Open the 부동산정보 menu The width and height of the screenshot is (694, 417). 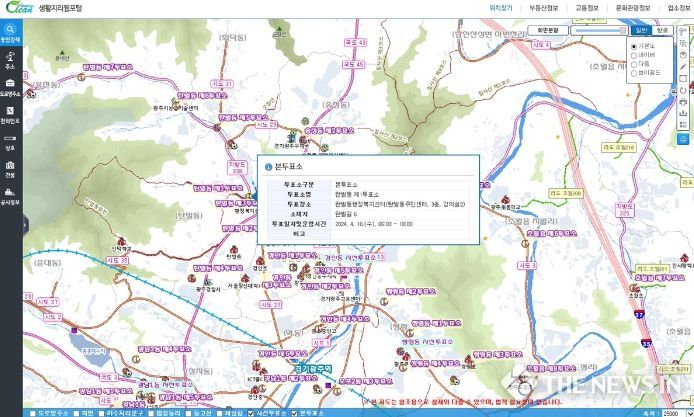pyautogui.click(x=544, y=8)
